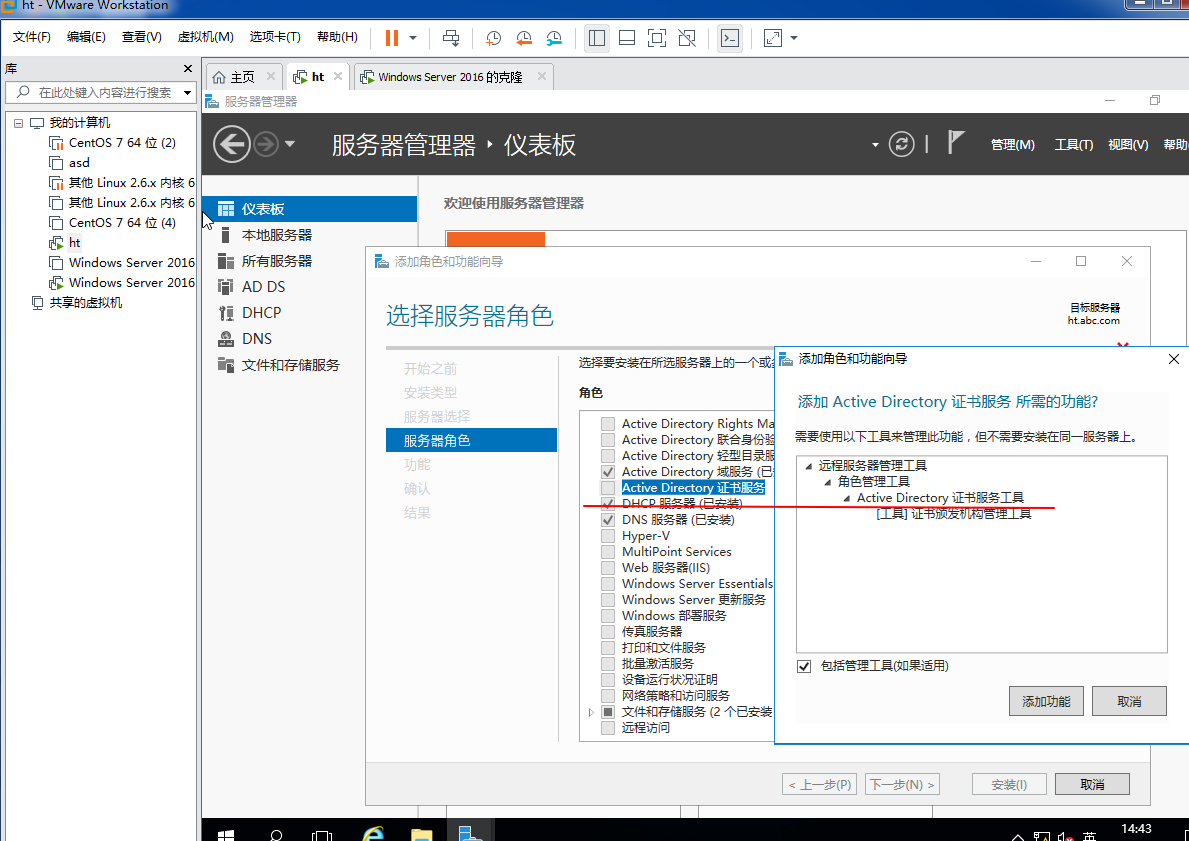The width and height of the screenshot is (1189, 841).
Task: Check the Web 服务器(IIS) checkbox
Action: coord(607,567)
